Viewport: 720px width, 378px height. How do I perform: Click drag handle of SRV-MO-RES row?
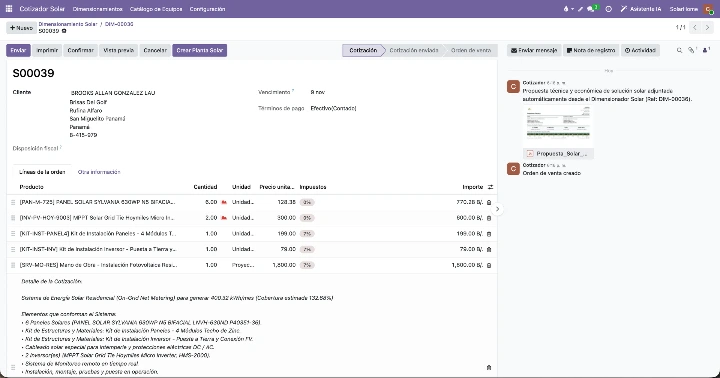[13, 265]
